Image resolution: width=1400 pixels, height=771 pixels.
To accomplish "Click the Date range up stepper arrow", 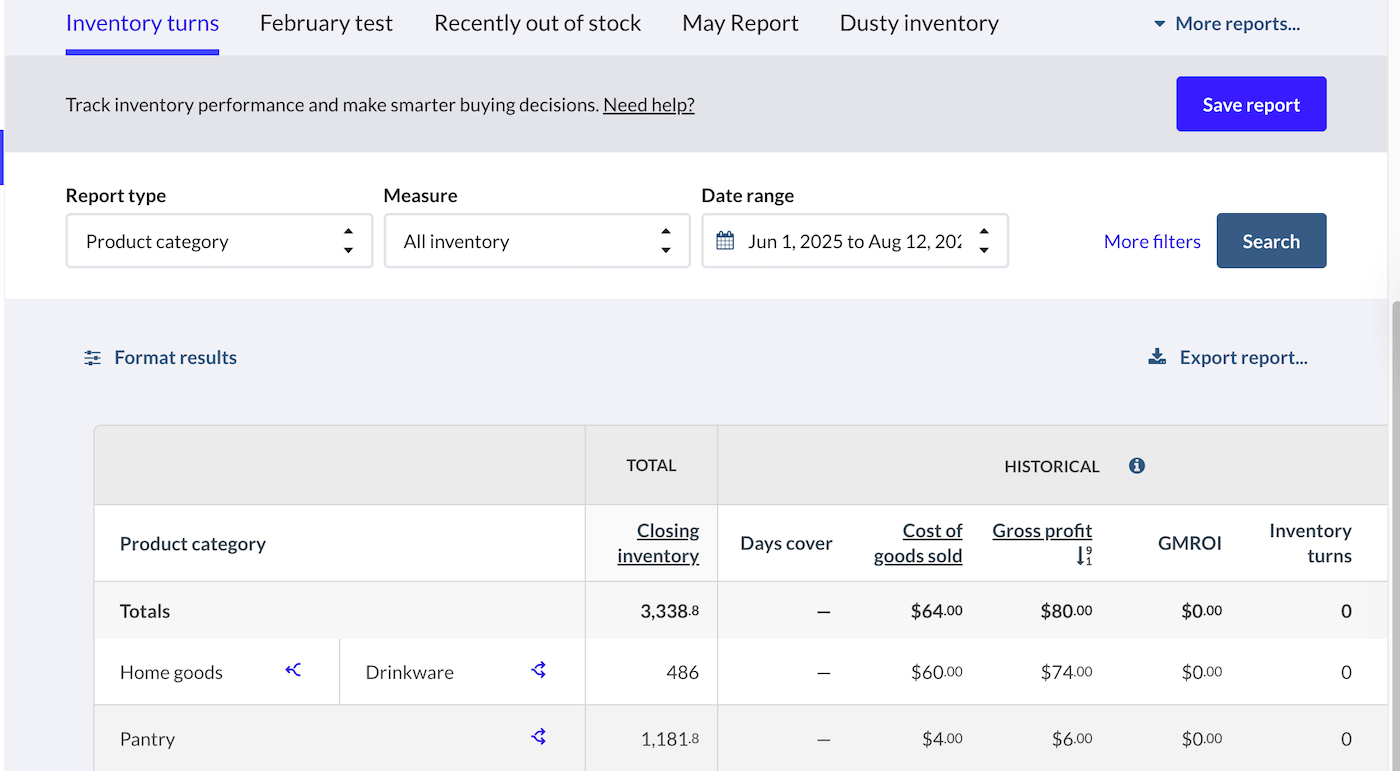I will click(984, 233).
